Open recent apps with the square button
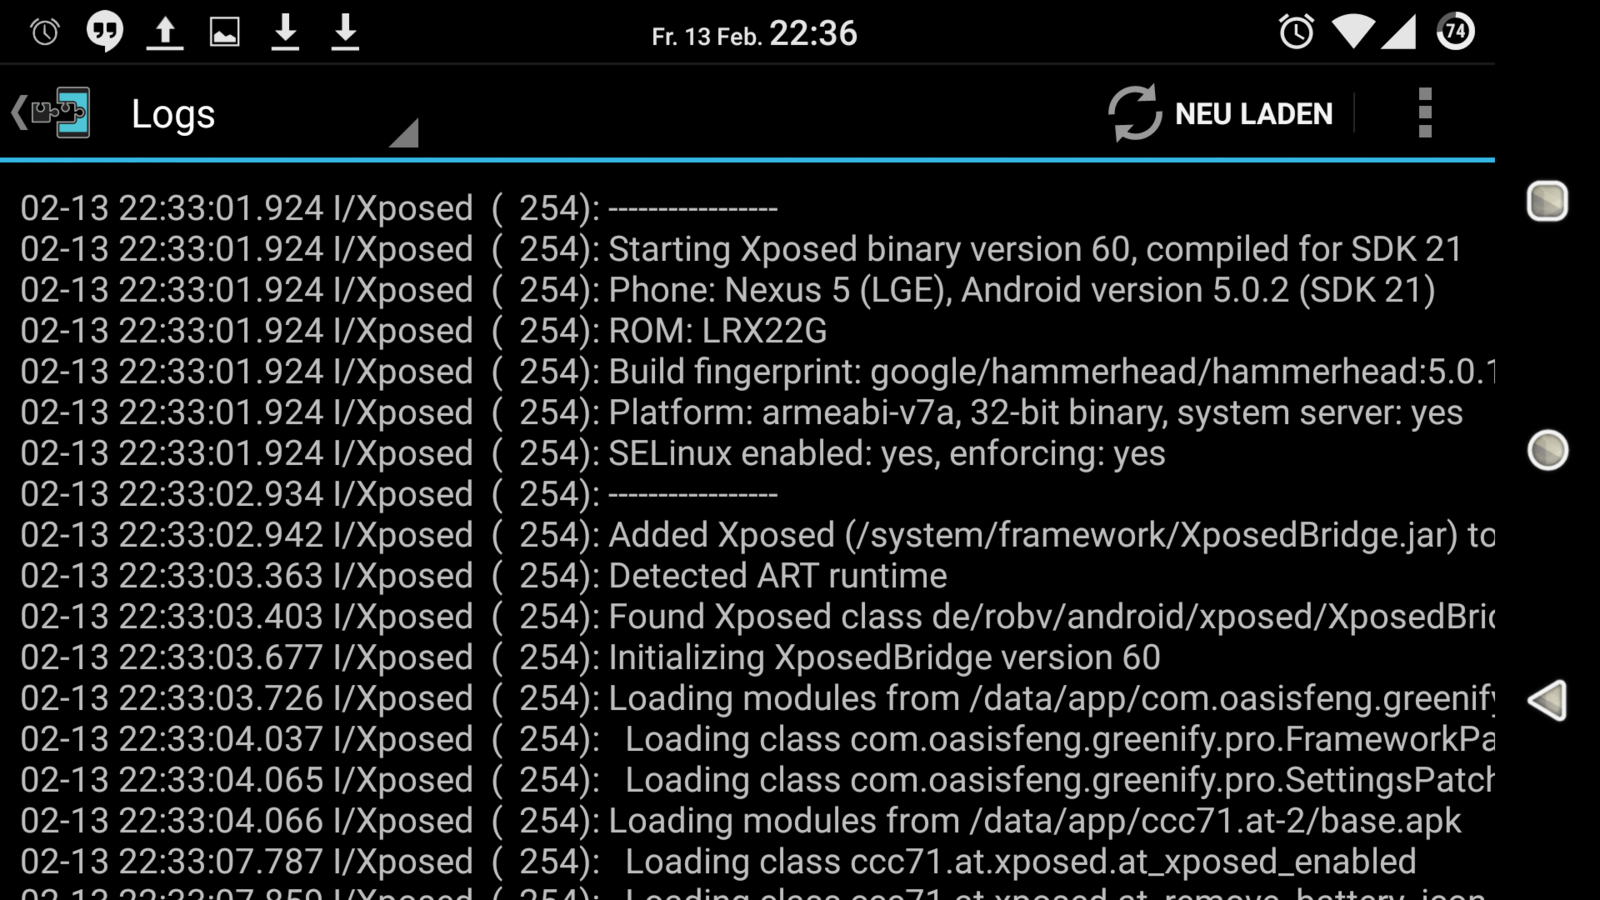 (1547, 201)
